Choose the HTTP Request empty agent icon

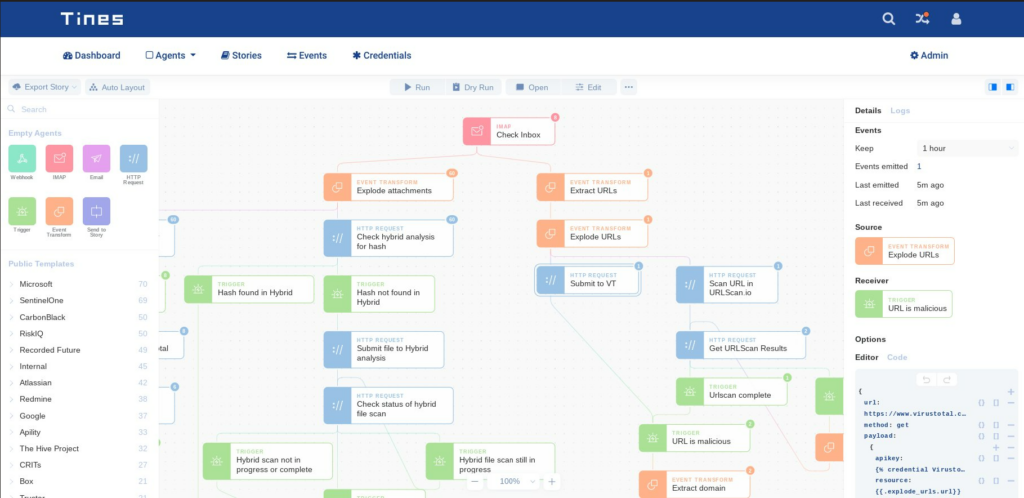click(x=134, y=159)
